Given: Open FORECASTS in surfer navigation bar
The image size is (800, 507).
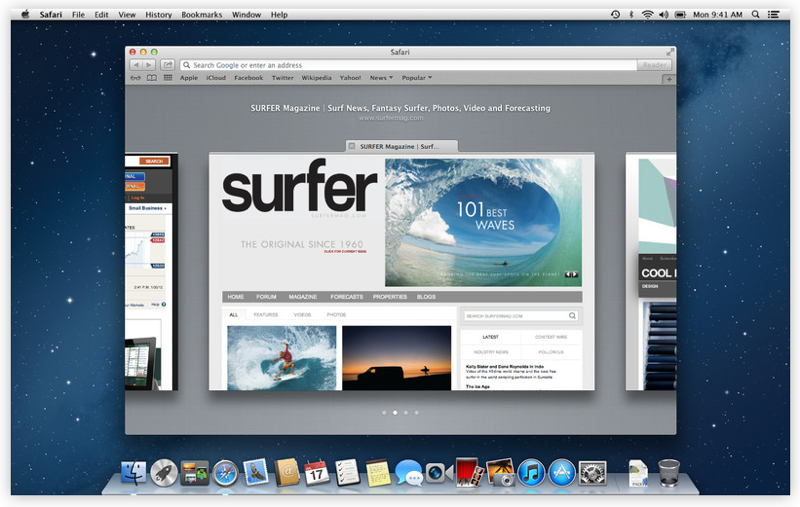Looking at the screenshot, I should (346, 297).
